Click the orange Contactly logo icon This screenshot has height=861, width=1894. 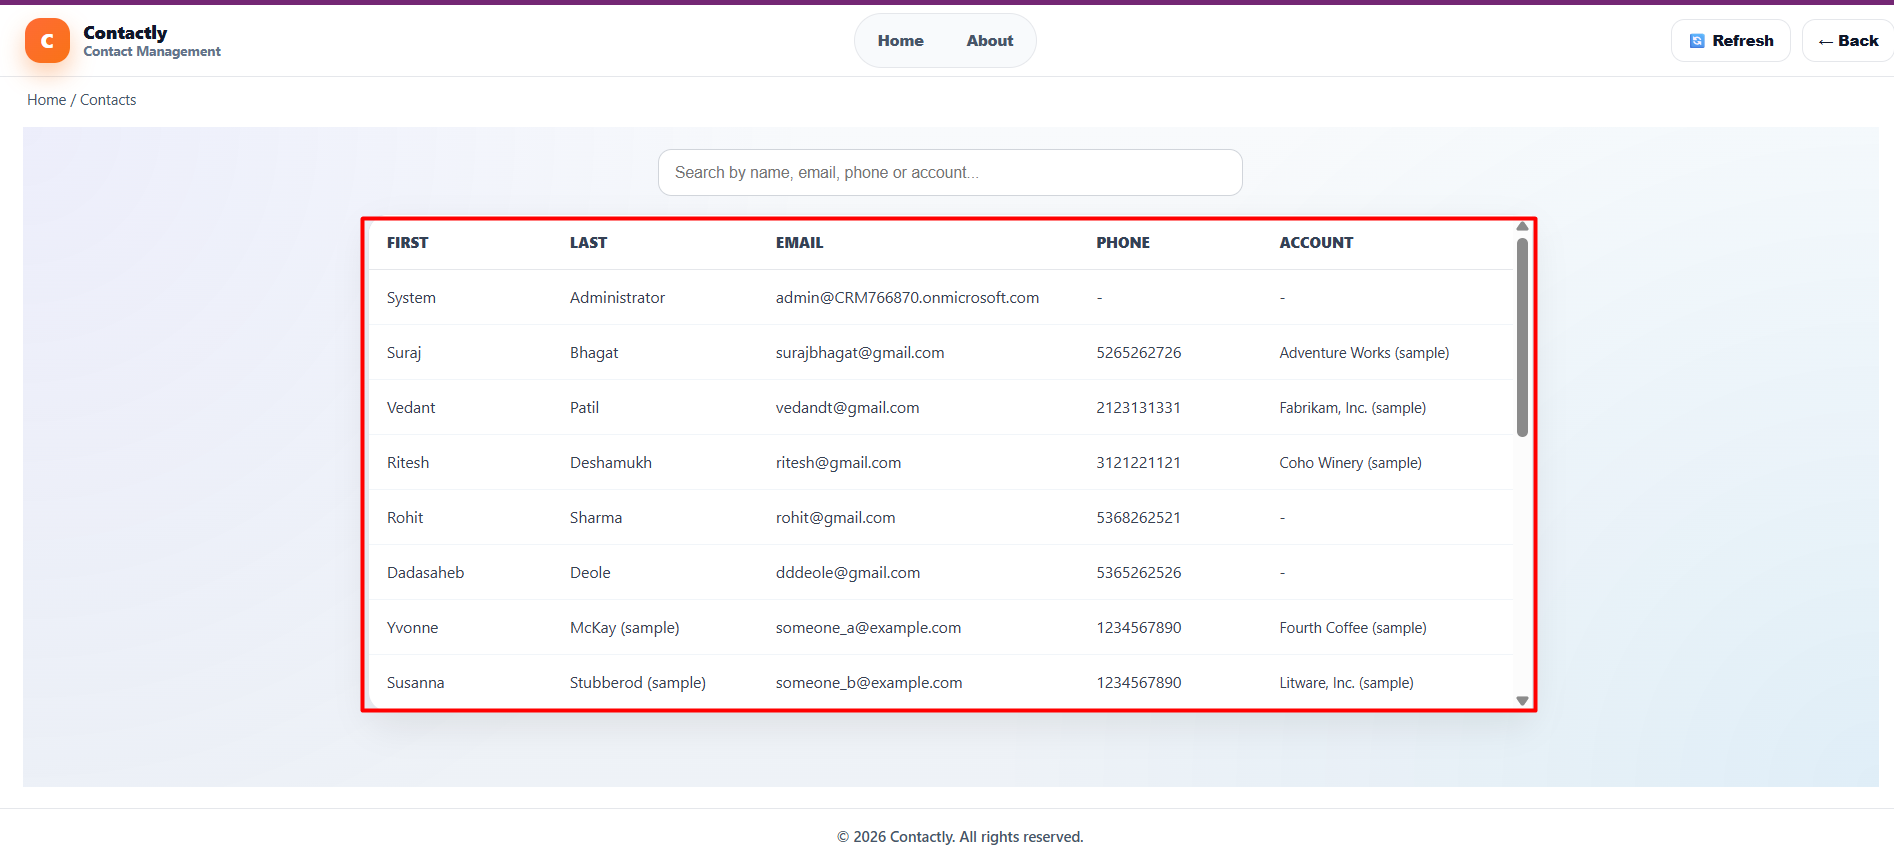pos(47,41)
